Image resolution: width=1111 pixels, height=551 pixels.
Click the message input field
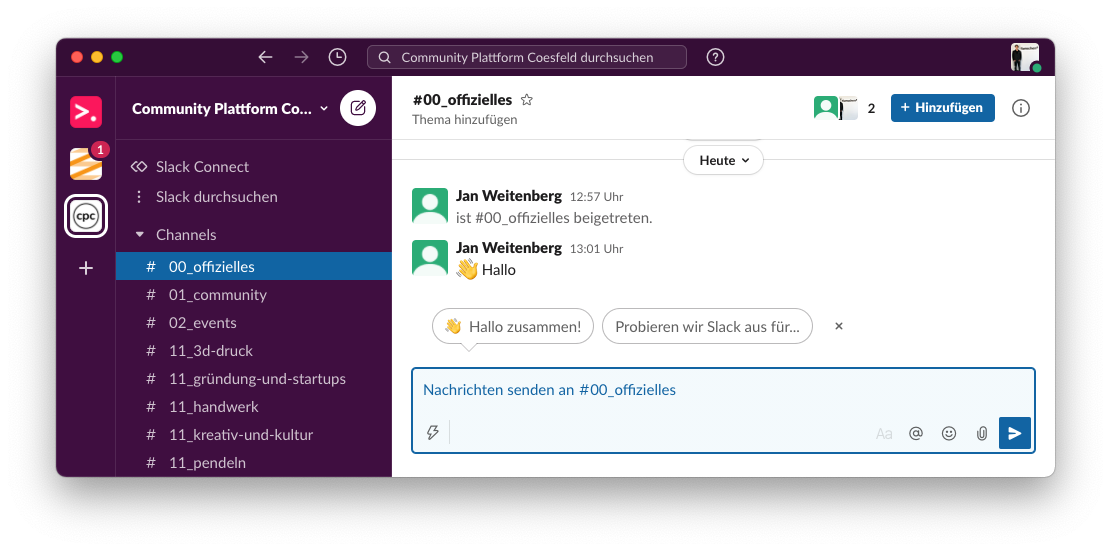coord(723,390)
